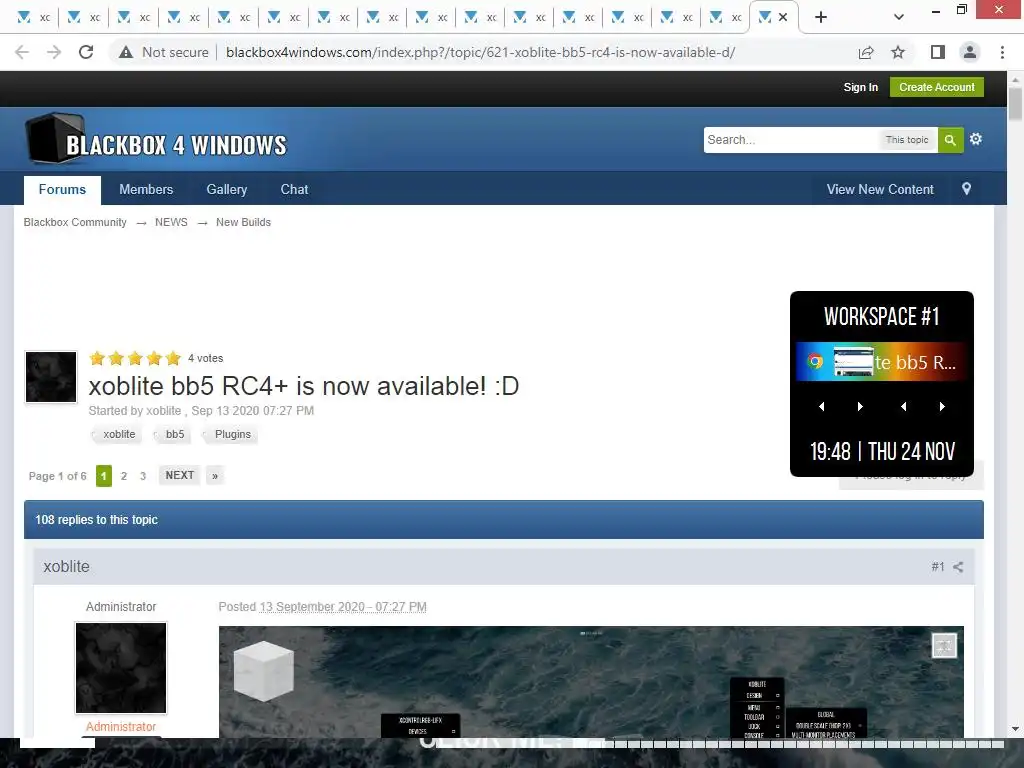Go back to previous page
The height and width of the screenshot is (768, 1024).
(x=22, y=52)
